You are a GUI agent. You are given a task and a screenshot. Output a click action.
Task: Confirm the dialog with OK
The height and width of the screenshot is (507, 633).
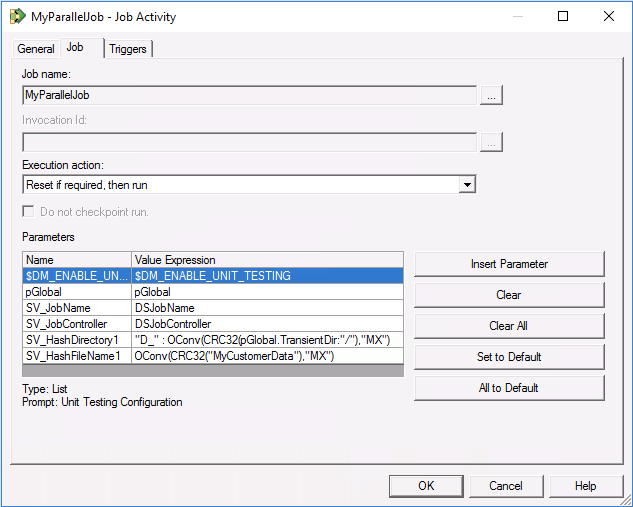point(426,486)
